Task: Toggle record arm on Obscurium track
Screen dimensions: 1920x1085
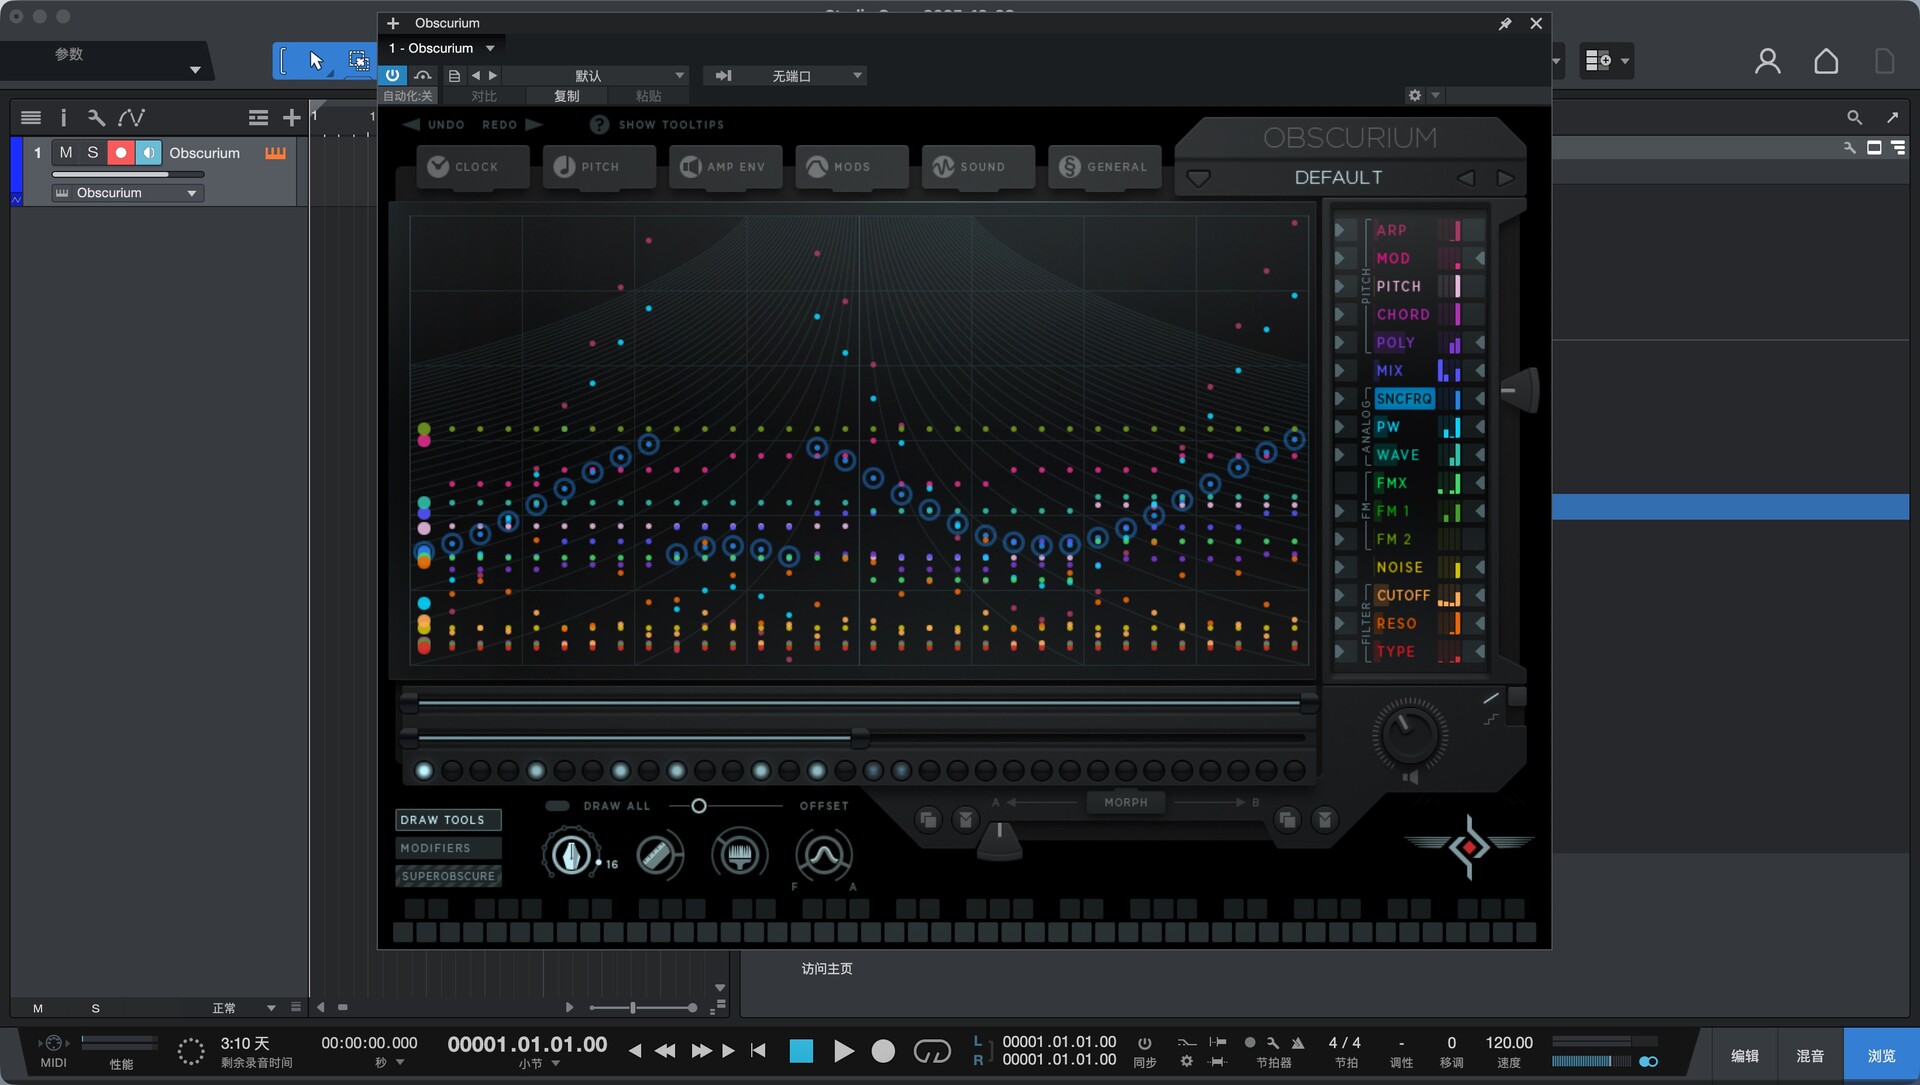Action: pos(121,153)
